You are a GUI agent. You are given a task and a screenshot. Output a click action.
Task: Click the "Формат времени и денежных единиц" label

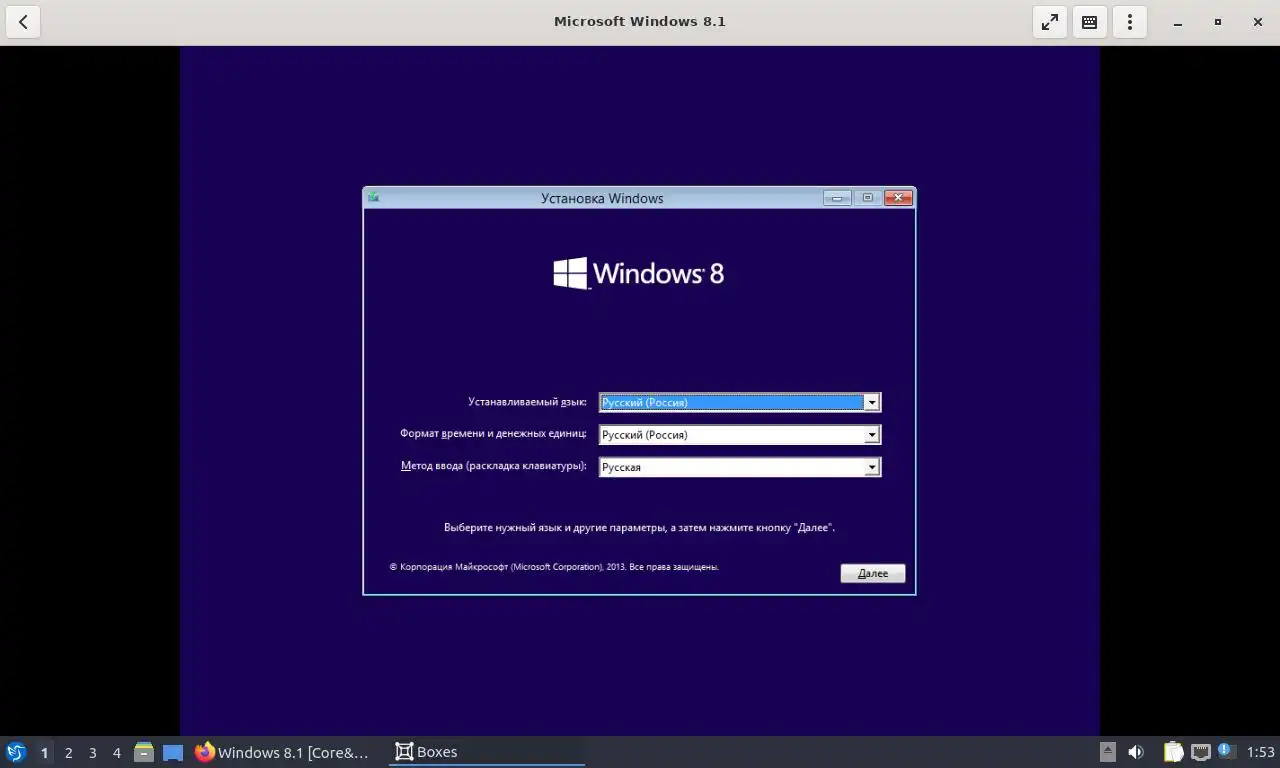tap(493, 434)
